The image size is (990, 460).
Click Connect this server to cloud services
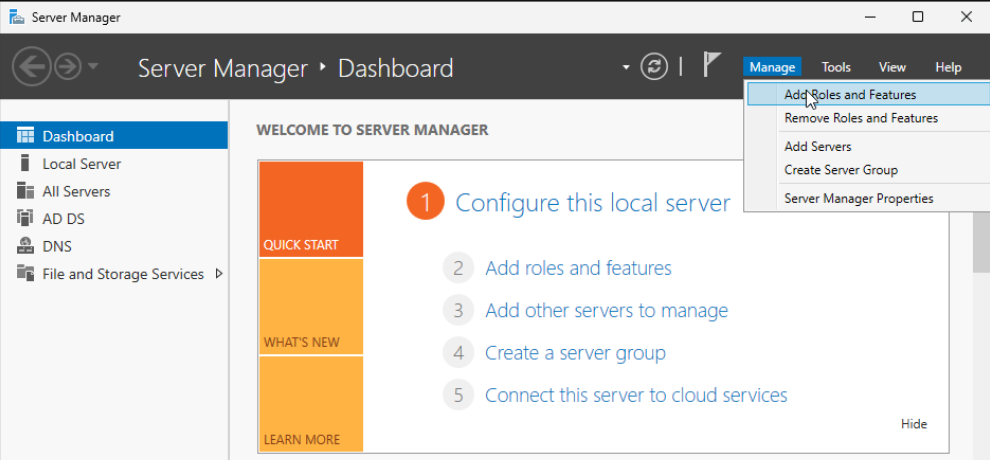[636, 395]
